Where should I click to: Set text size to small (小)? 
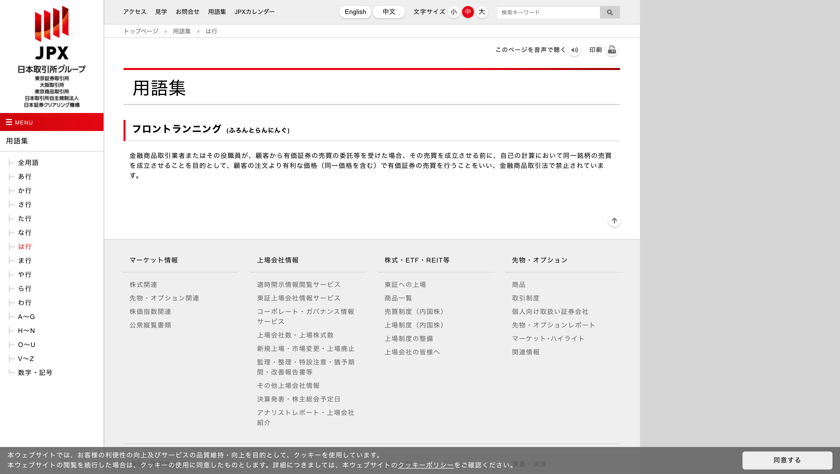[x=454, y=12]
